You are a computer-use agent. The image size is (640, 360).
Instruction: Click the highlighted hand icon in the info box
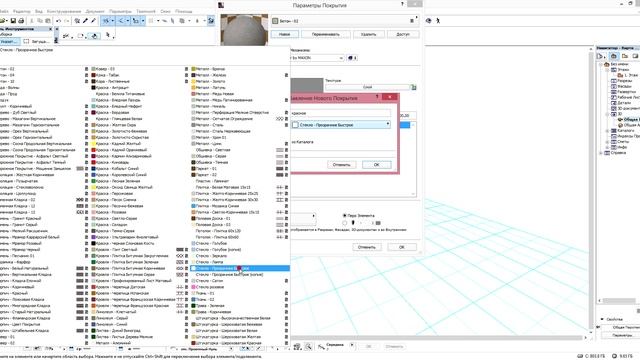pyautogui.click(x=94, y=36)
